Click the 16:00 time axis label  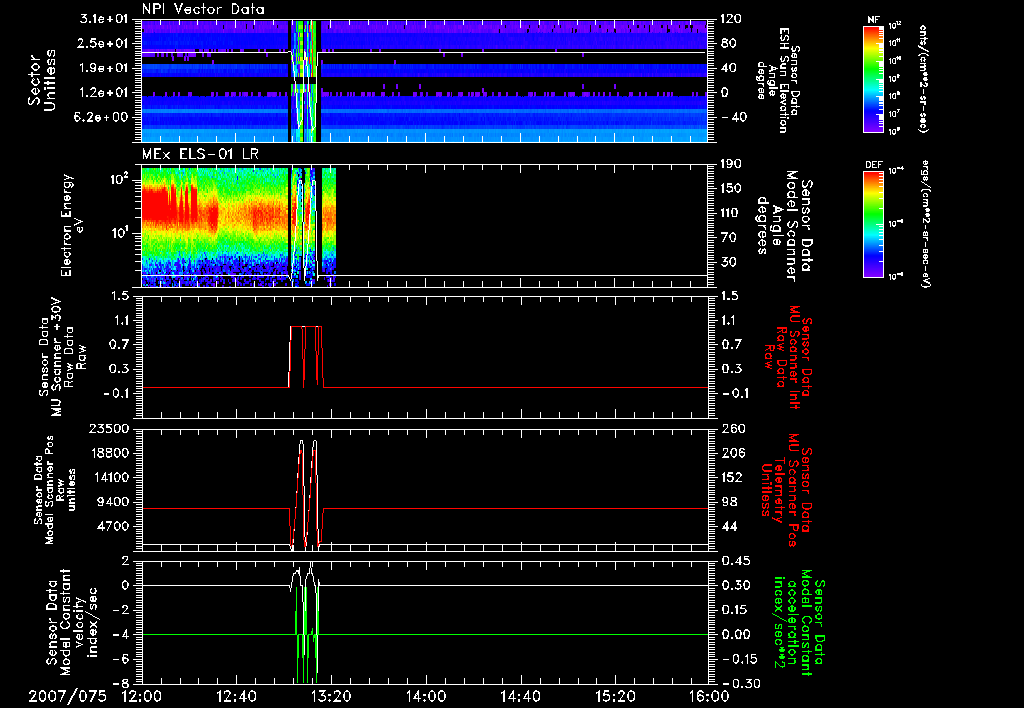point(709,696)
